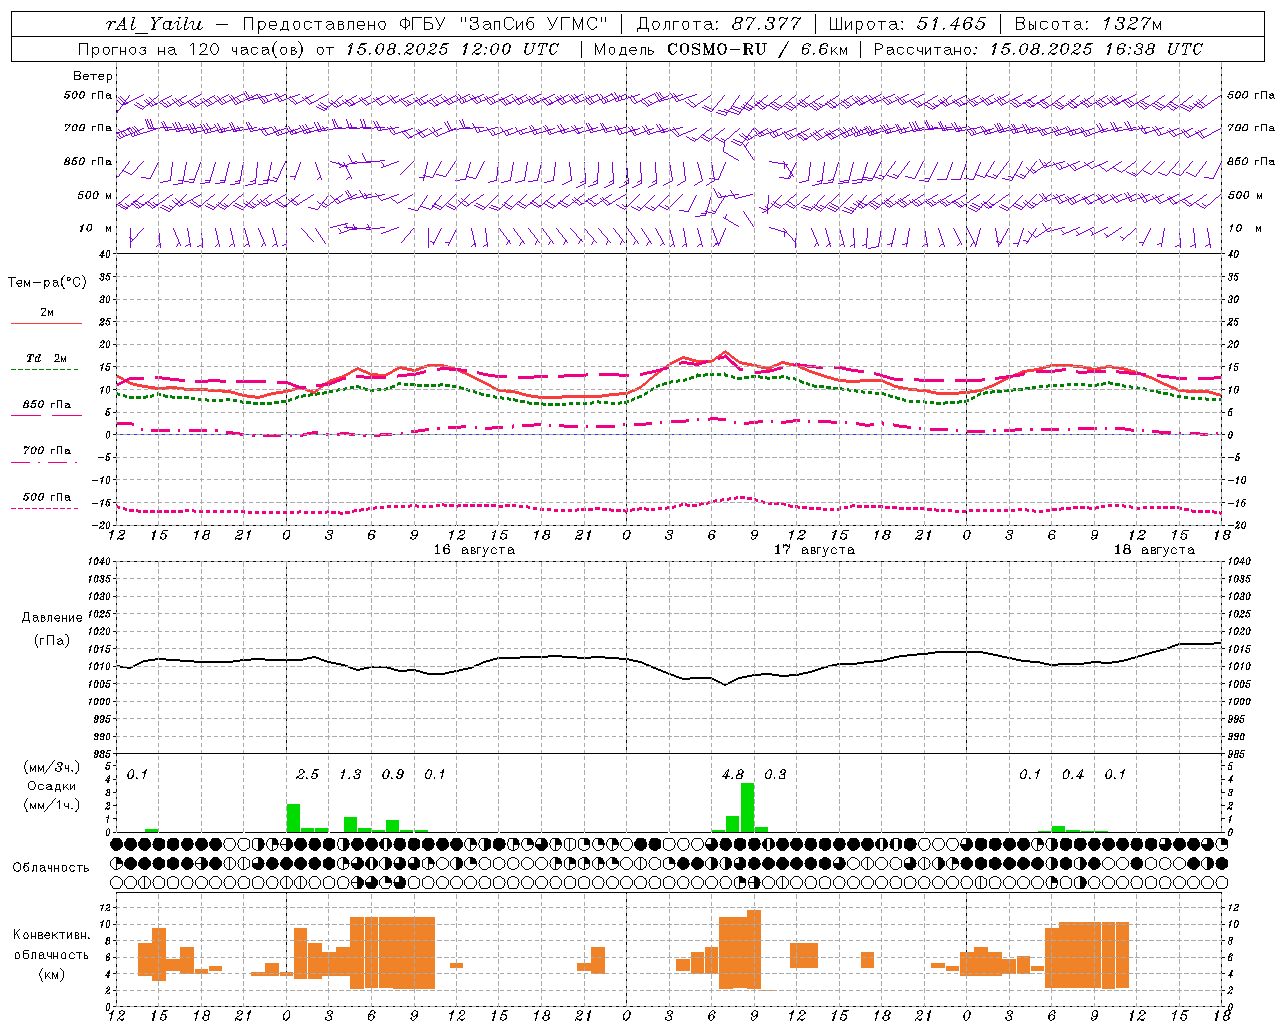Click the 17 августа date label
Viewport: 1280px width, 1024px height.
pyautogui.click(x=814, y=550)
